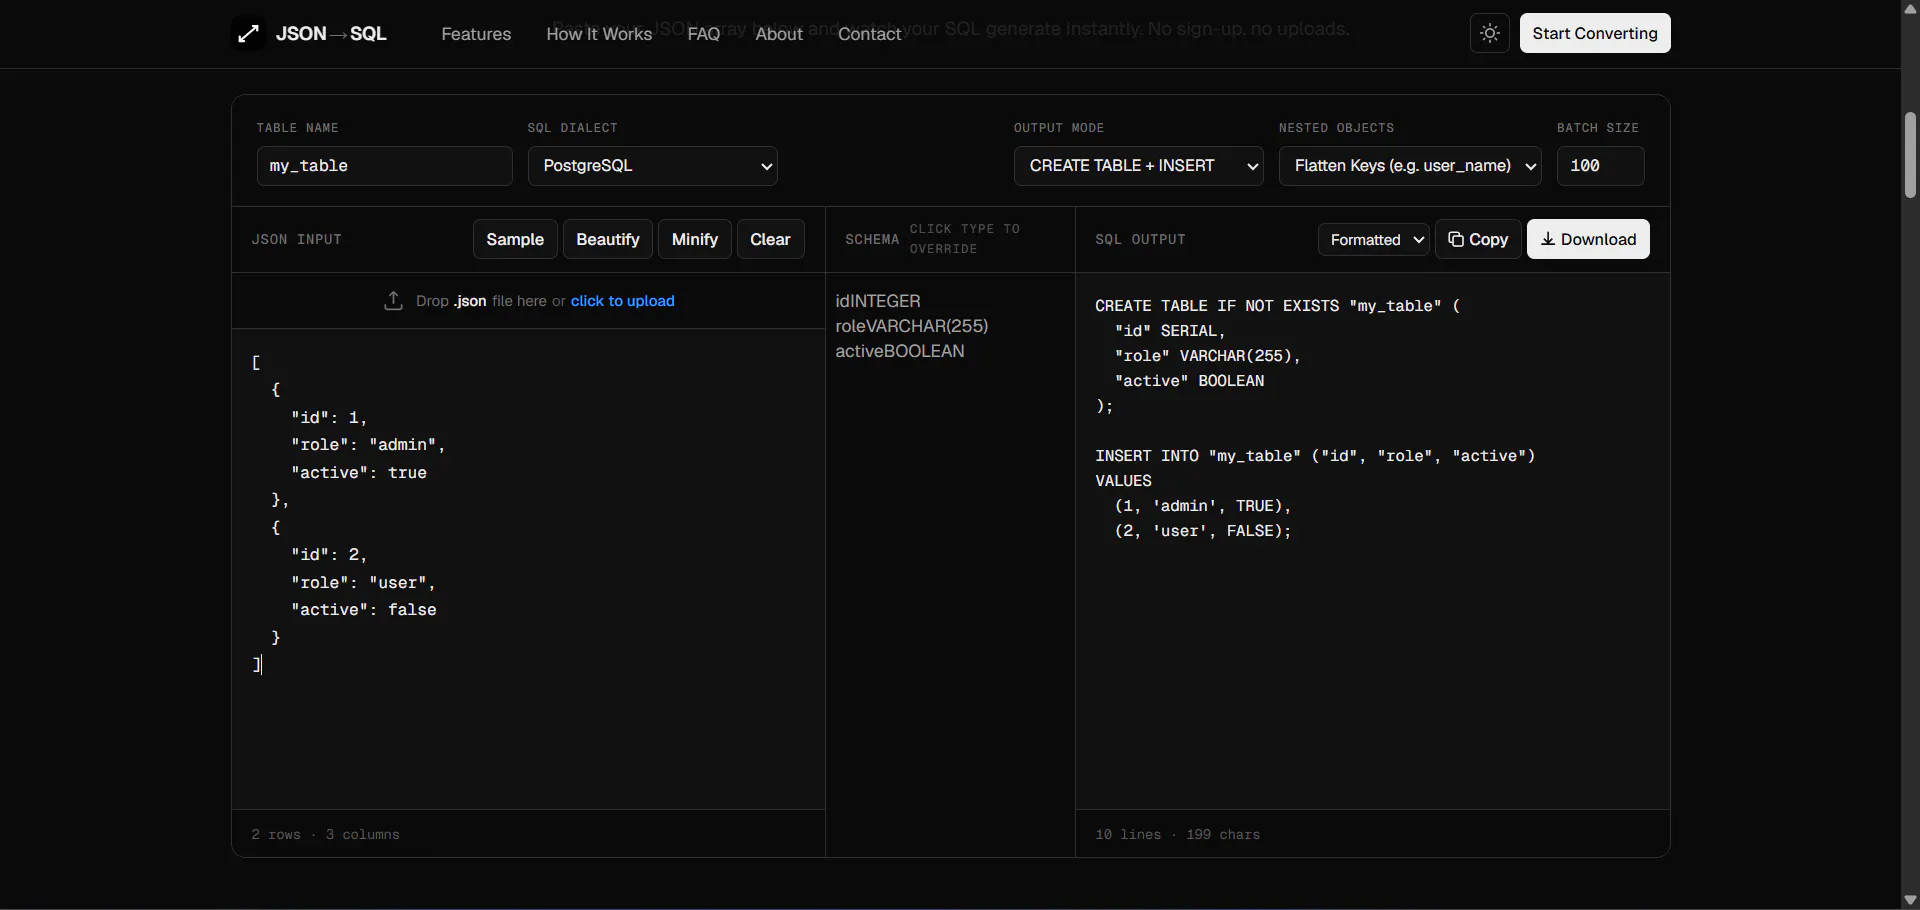
Task: Open the Output Mode CREATE TABLE + INSERT dropdown
Action: (x=1139, y=166)
